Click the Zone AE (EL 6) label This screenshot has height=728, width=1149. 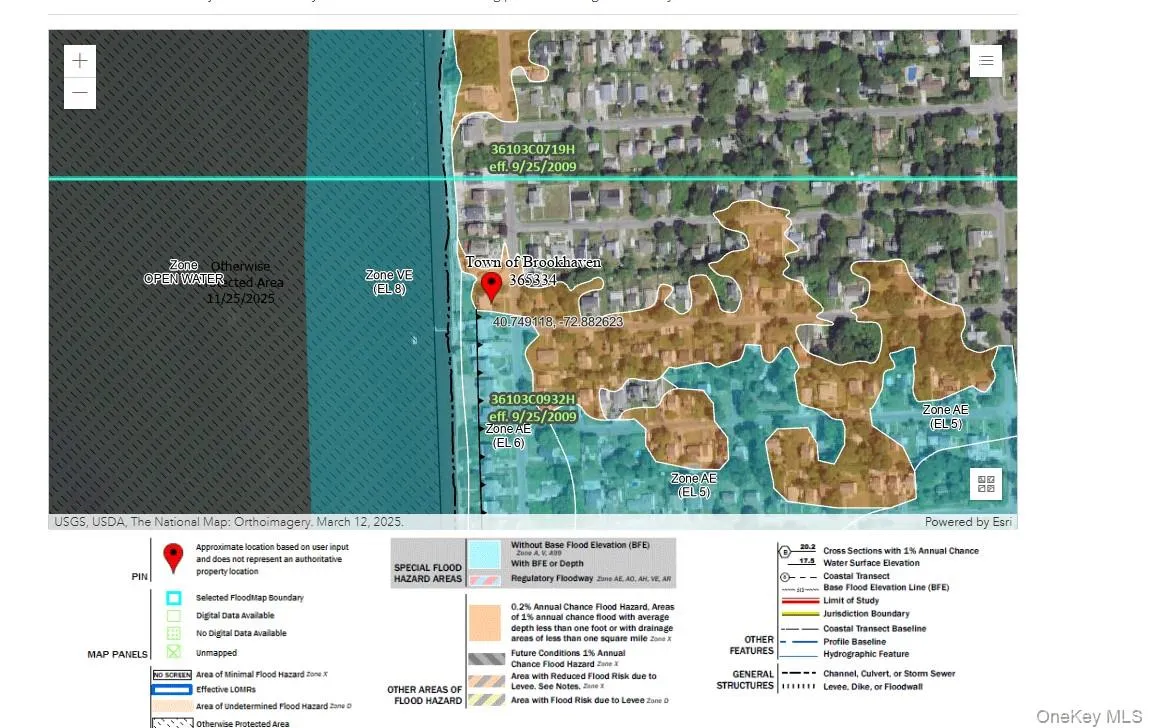[508, 435]
